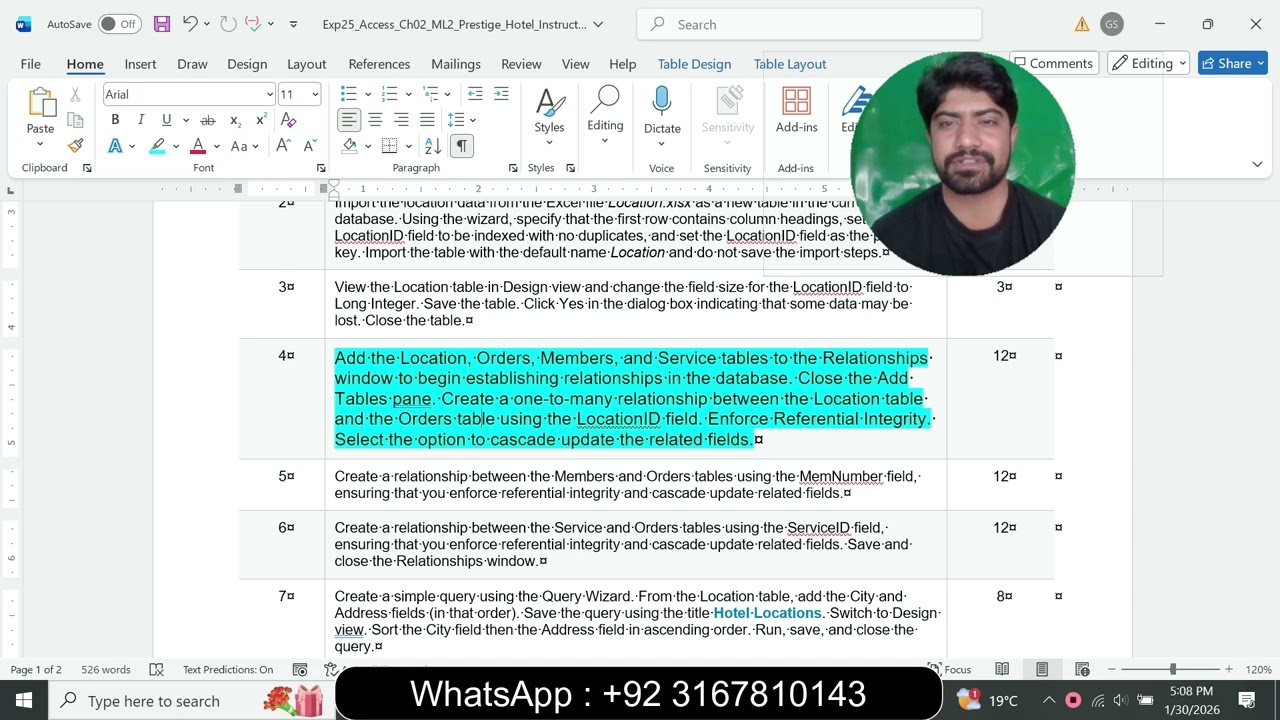The image size is (1280, 720).
Task: Switch to the Review tab
Action: 521,63
